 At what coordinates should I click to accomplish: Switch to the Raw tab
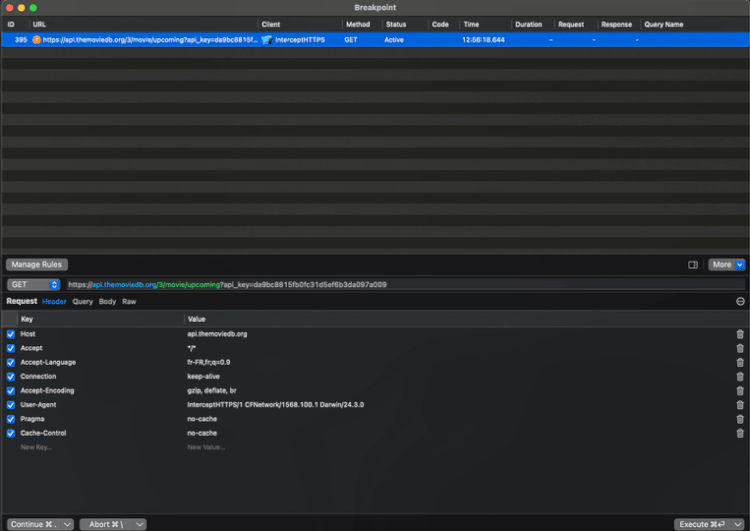click(129, 301)
